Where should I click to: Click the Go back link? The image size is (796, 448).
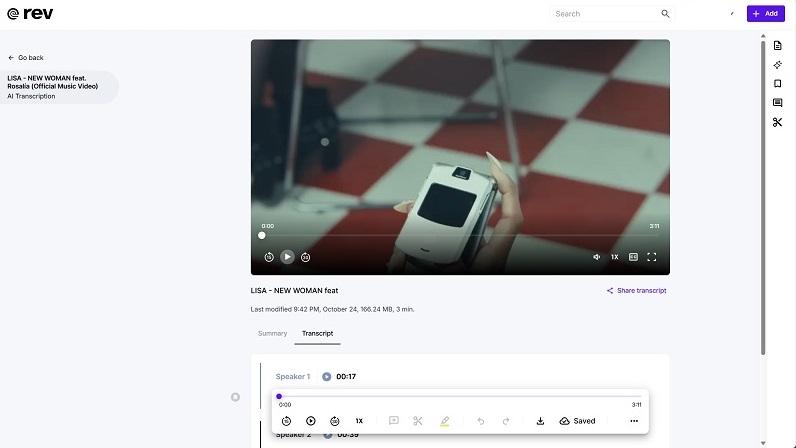tap(26, 57)
